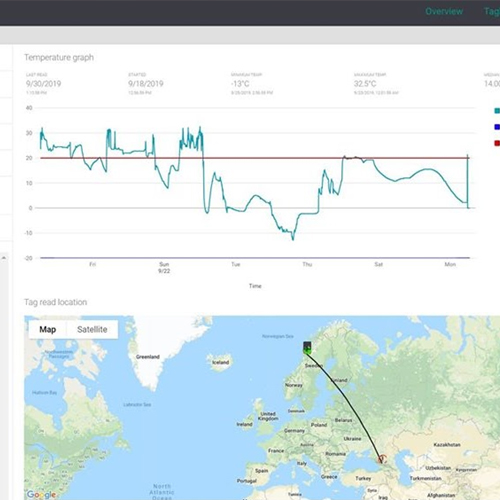The height and width of the screenshot is (500, 500).
Task: Click the Spain map label
Action: 262,471
